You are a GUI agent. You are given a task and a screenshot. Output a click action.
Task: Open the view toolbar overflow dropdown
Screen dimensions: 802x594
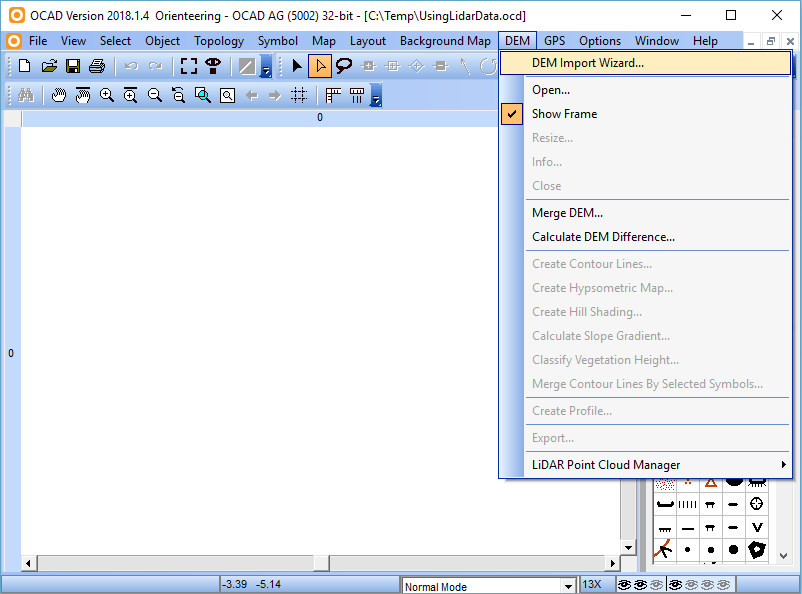(x=376, y=96)
